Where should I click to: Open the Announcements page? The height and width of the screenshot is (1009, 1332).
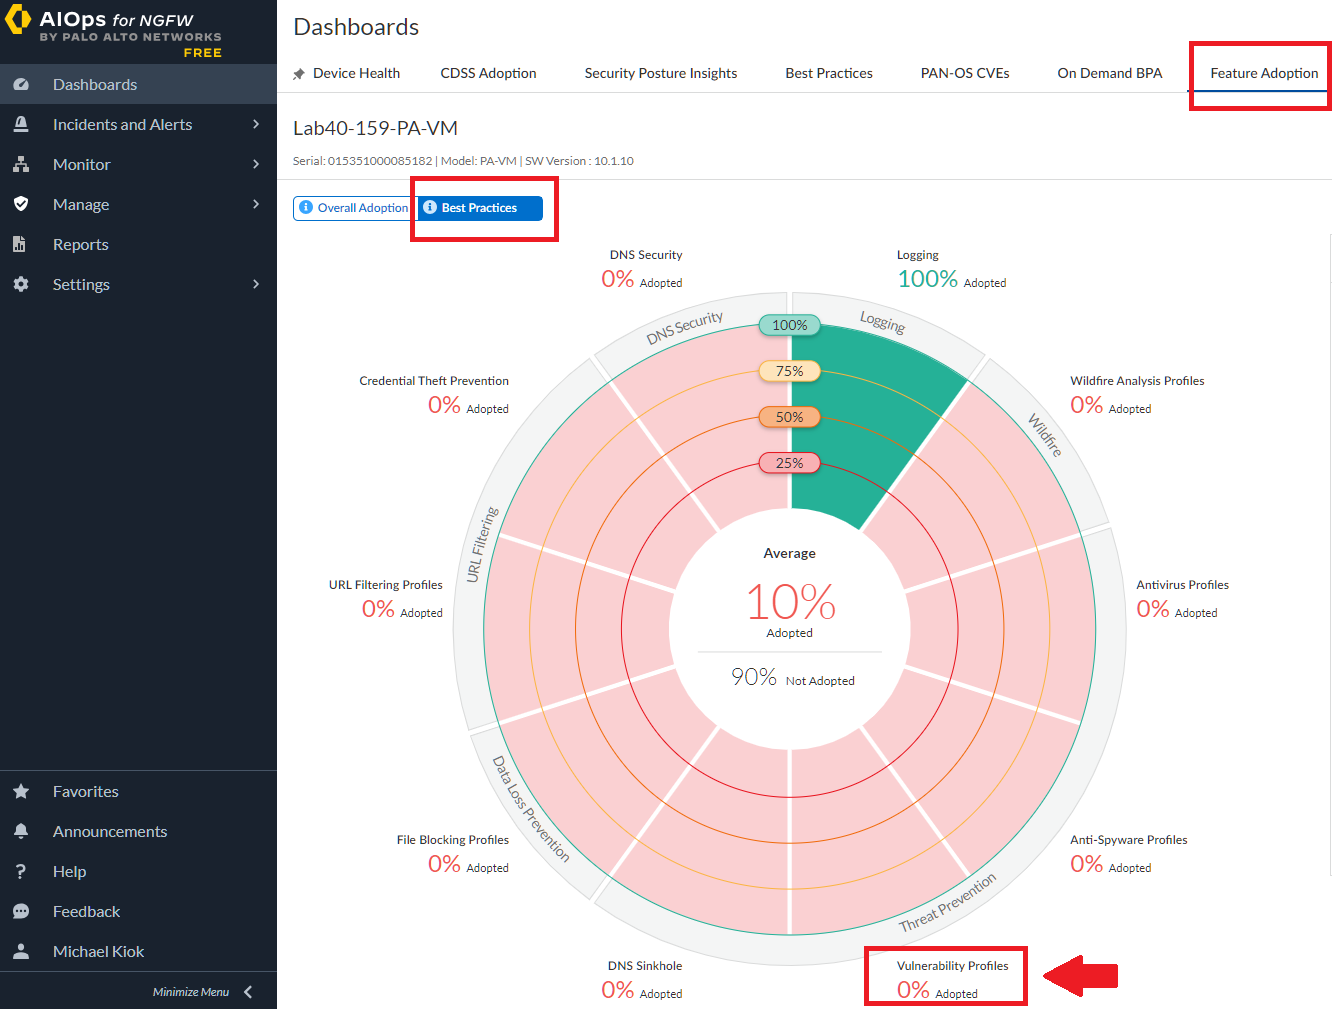coord(110,832)
